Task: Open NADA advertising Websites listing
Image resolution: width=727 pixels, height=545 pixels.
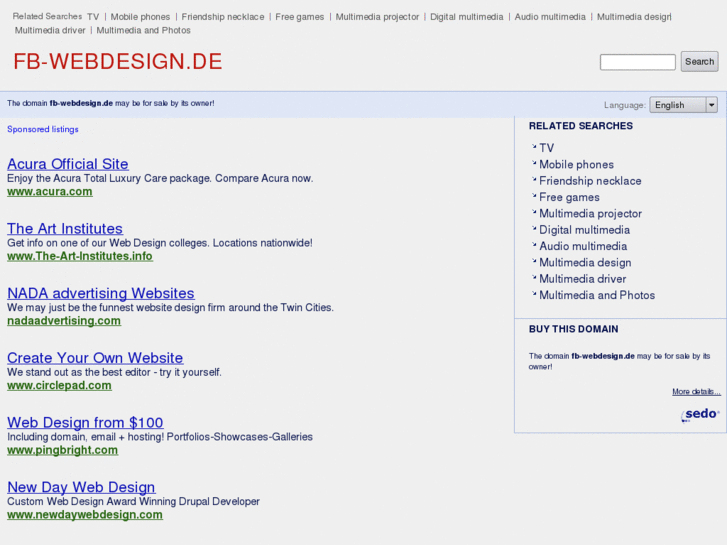Action: [x=101, y=293]
